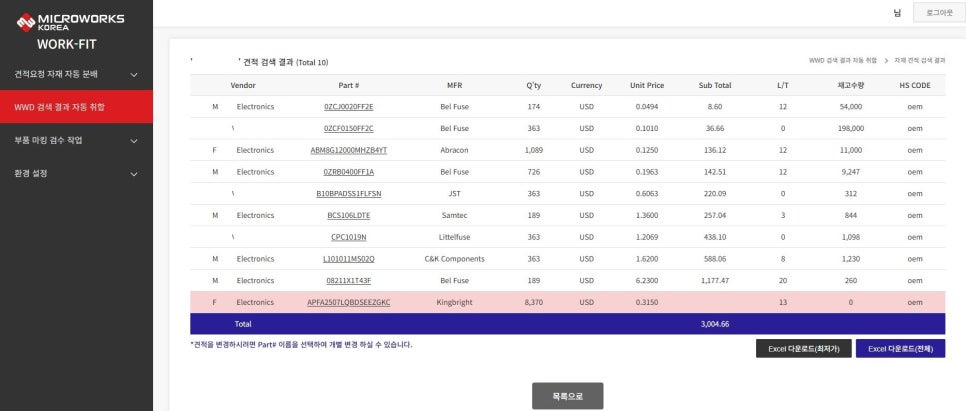Screen dimensions: 966x411
Task: Click the Vendor column header
Action: 243,85
